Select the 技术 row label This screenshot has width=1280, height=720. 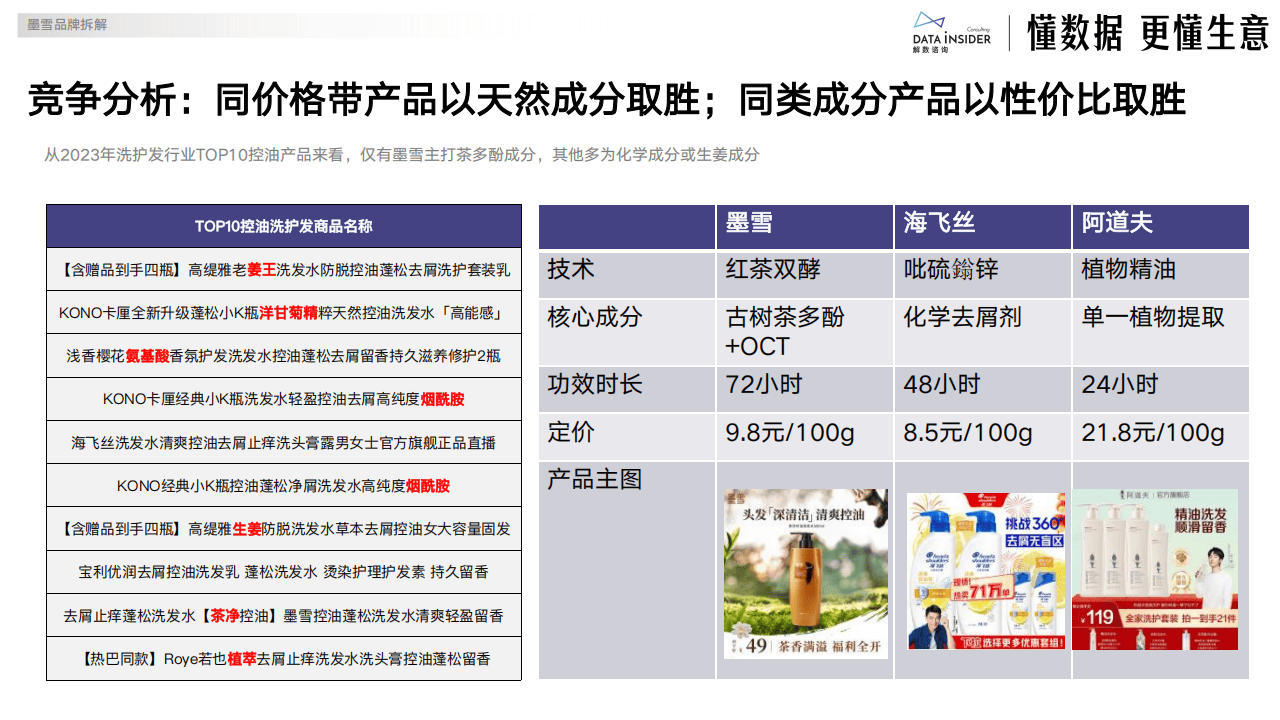coord(627,274)
